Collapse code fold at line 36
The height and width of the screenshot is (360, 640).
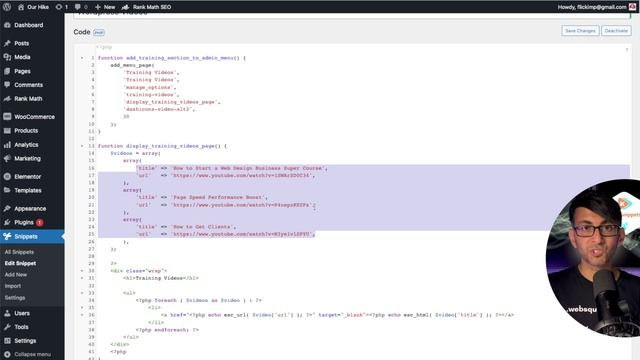pyautogui.click(x=82, y=315)
